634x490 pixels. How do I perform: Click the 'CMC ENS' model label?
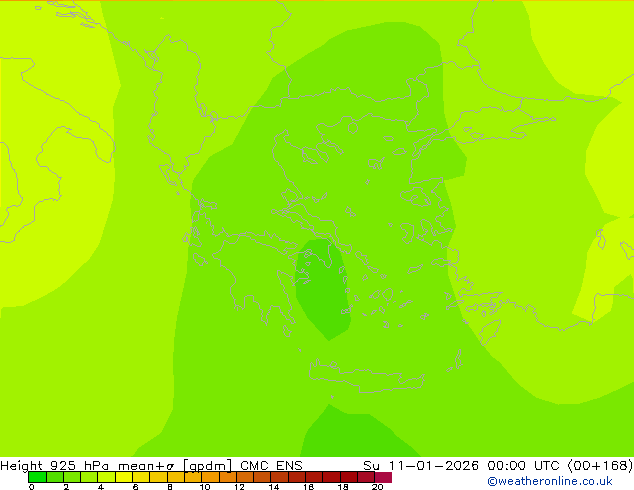271,465
